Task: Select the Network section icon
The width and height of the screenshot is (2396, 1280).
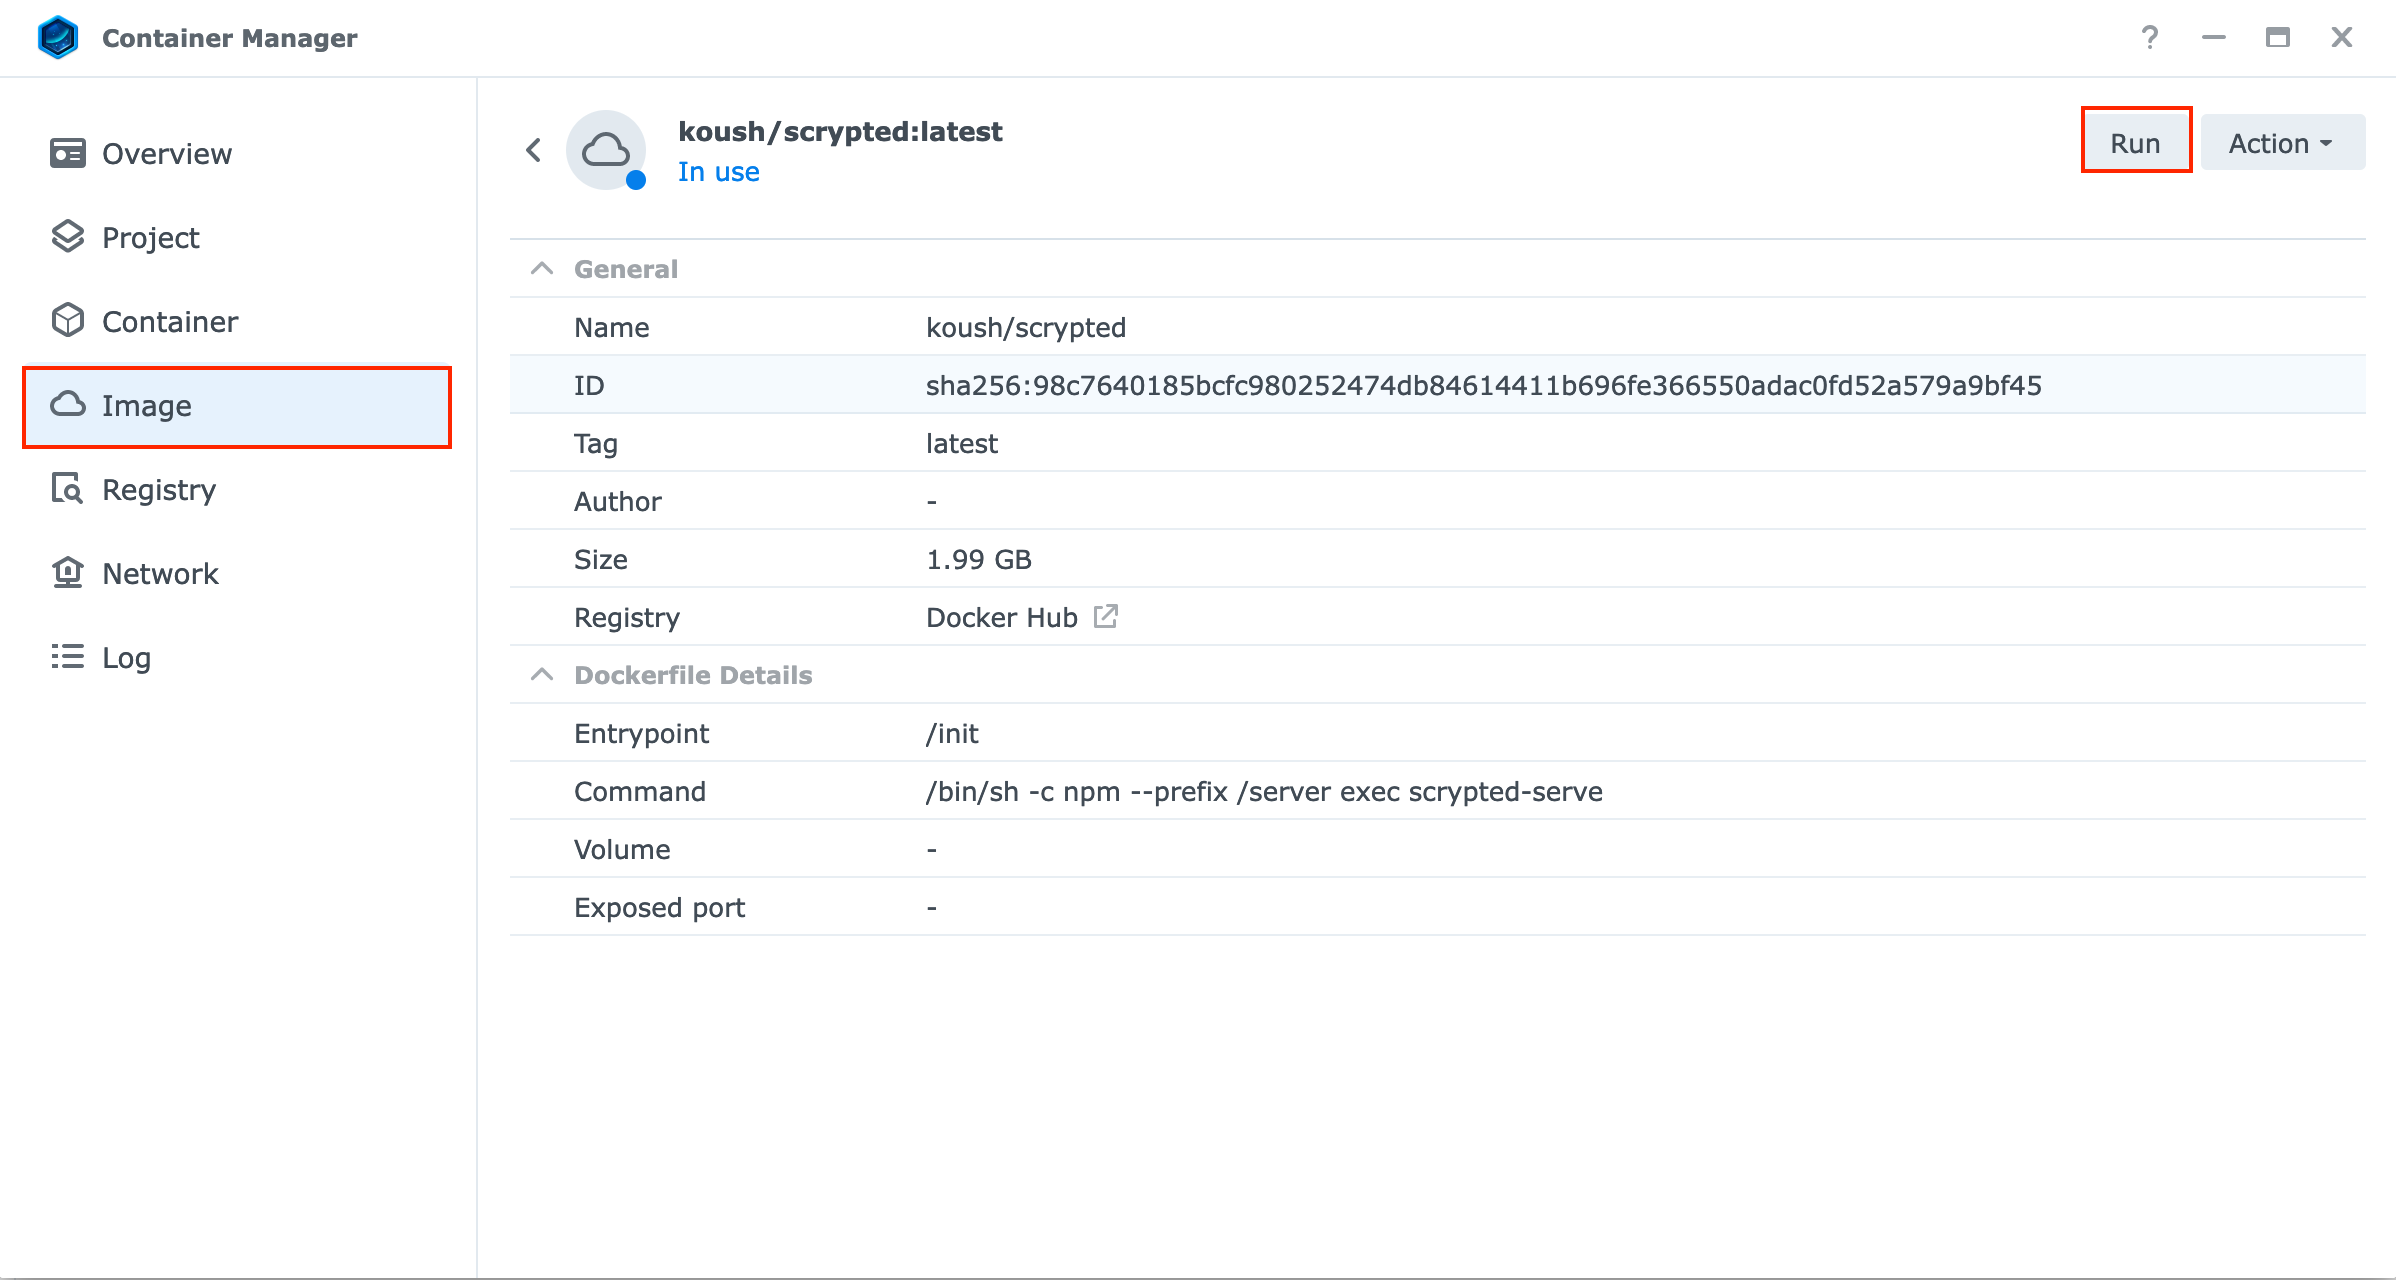Action: 67,572
